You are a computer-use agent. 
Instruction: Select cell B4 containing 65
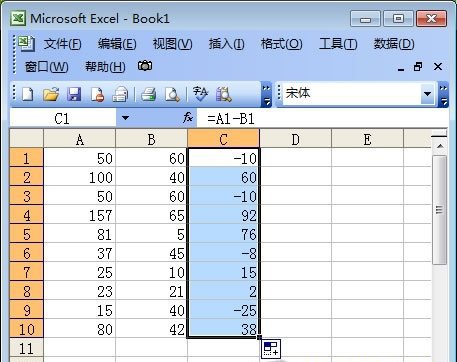[x=151, y=215]
